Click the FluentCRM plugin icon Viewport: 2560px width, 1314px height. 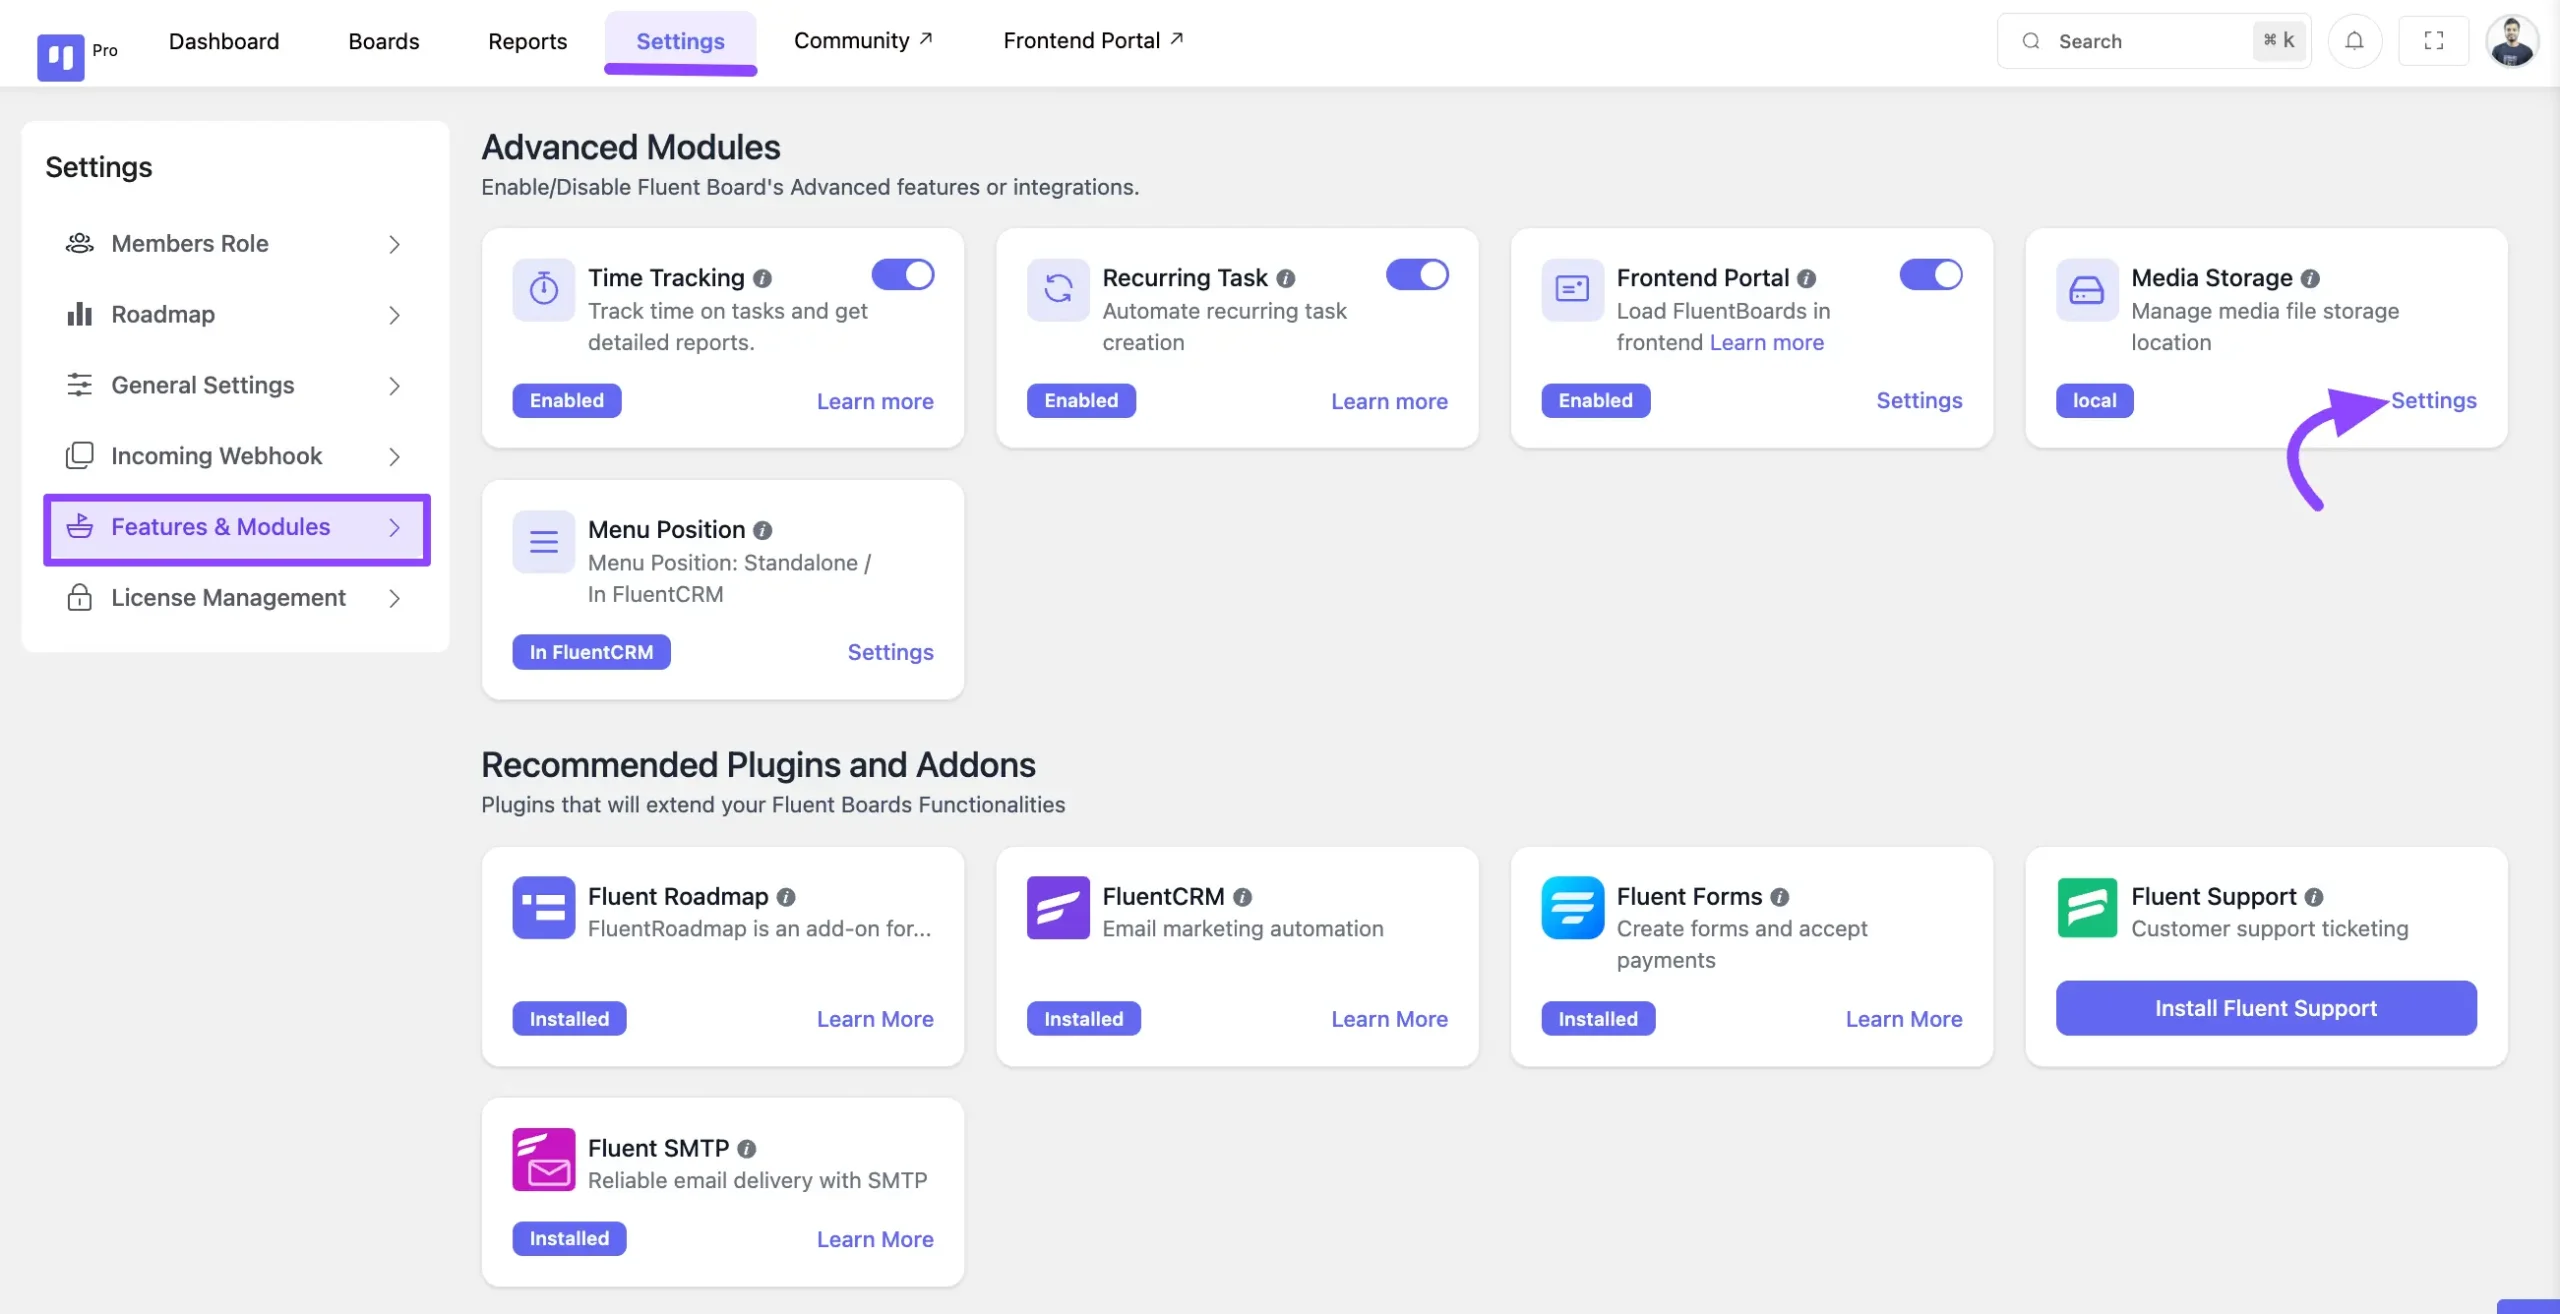click(x=1057, y=907)
